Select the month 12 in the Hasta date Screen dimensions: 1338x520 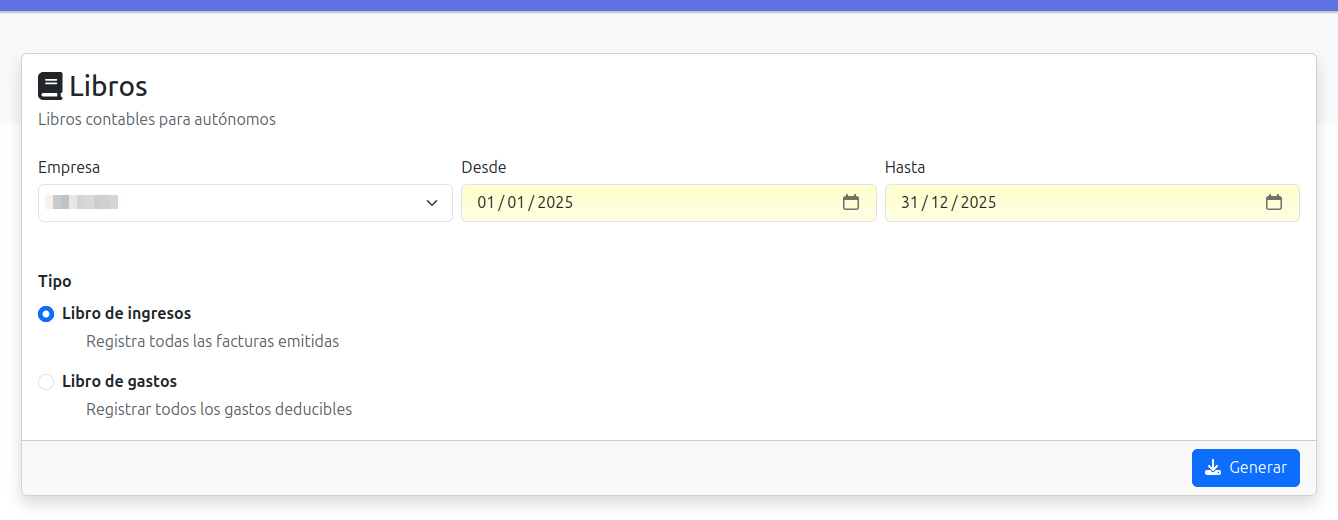tap(940, 203)
